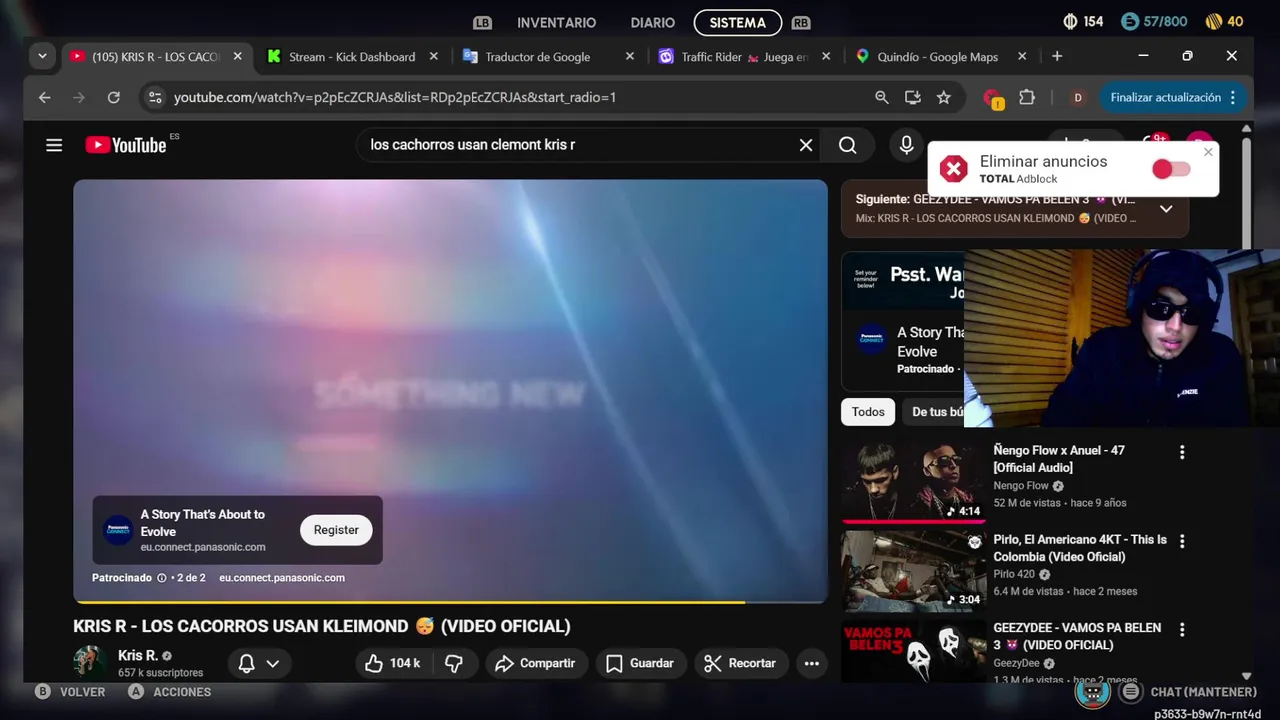The width and height of the screenshot is (1280, 720).
Task: Open Chrome menu beside Finalizar actualización
Action: tap(1233, 97)
